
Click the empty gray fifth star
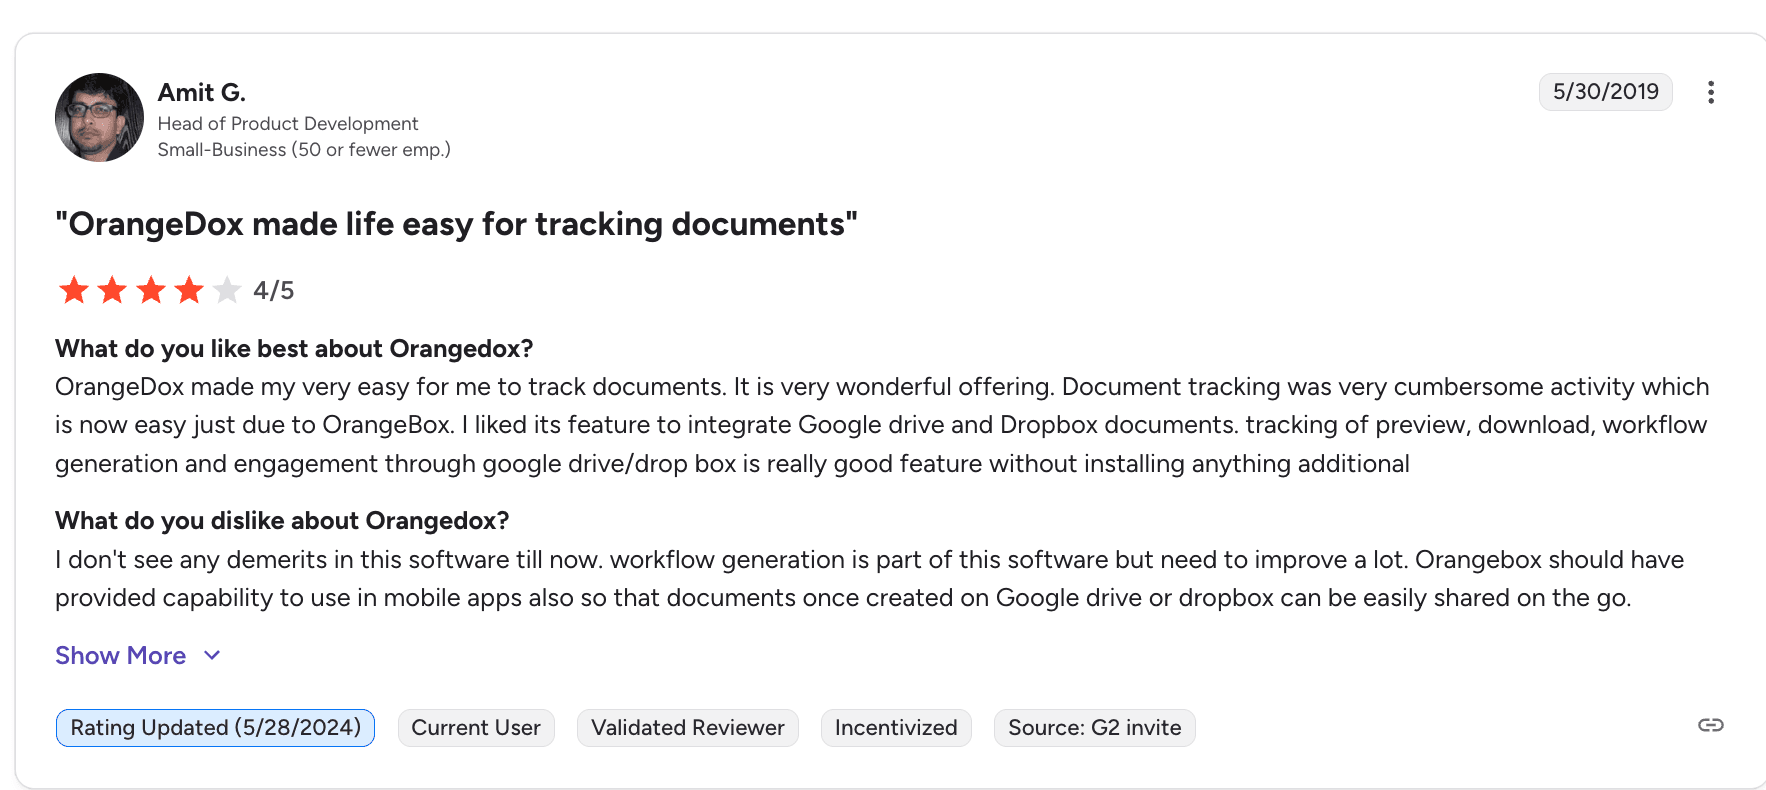pos(227,290)
